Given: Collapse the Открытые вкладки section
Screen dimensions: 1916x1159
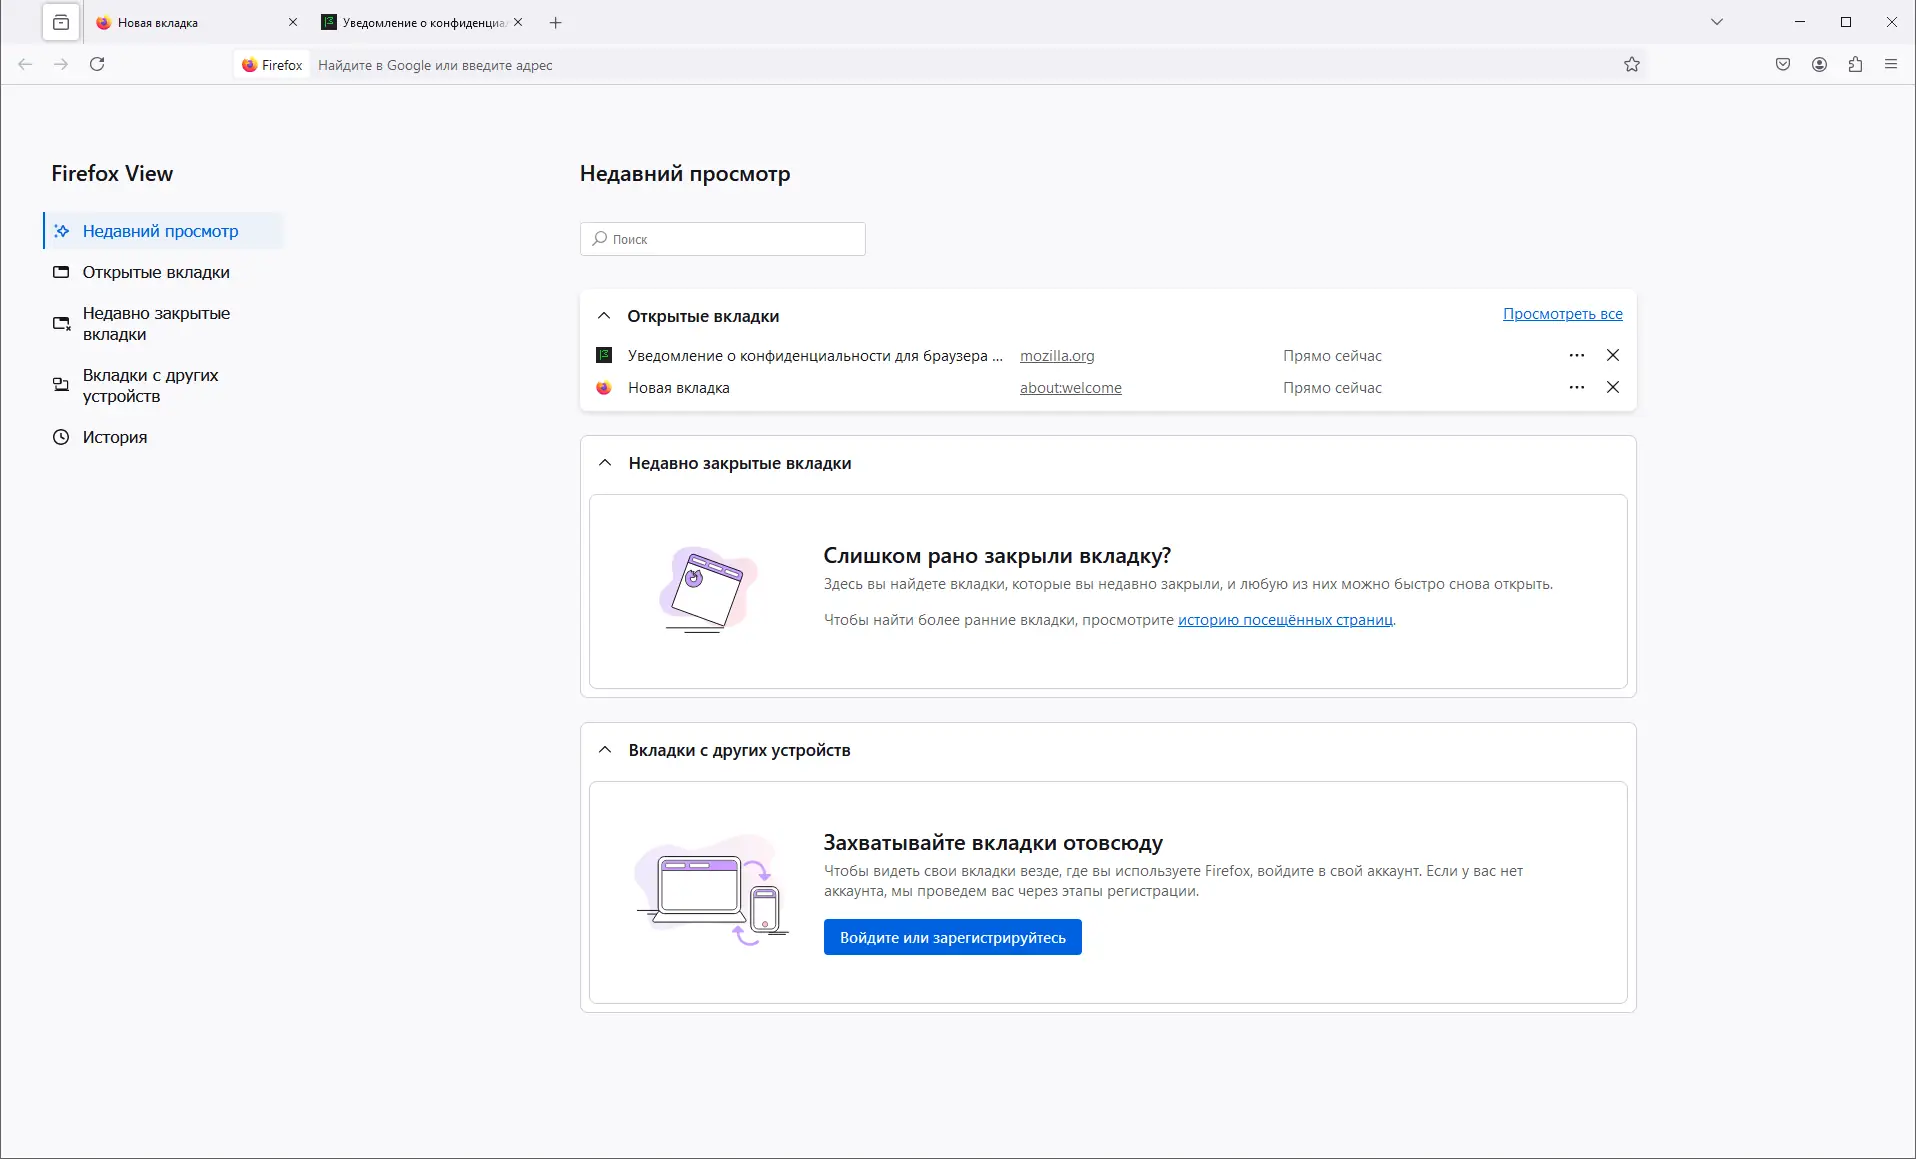Looking at the screenshot, I should pos(604,315).
